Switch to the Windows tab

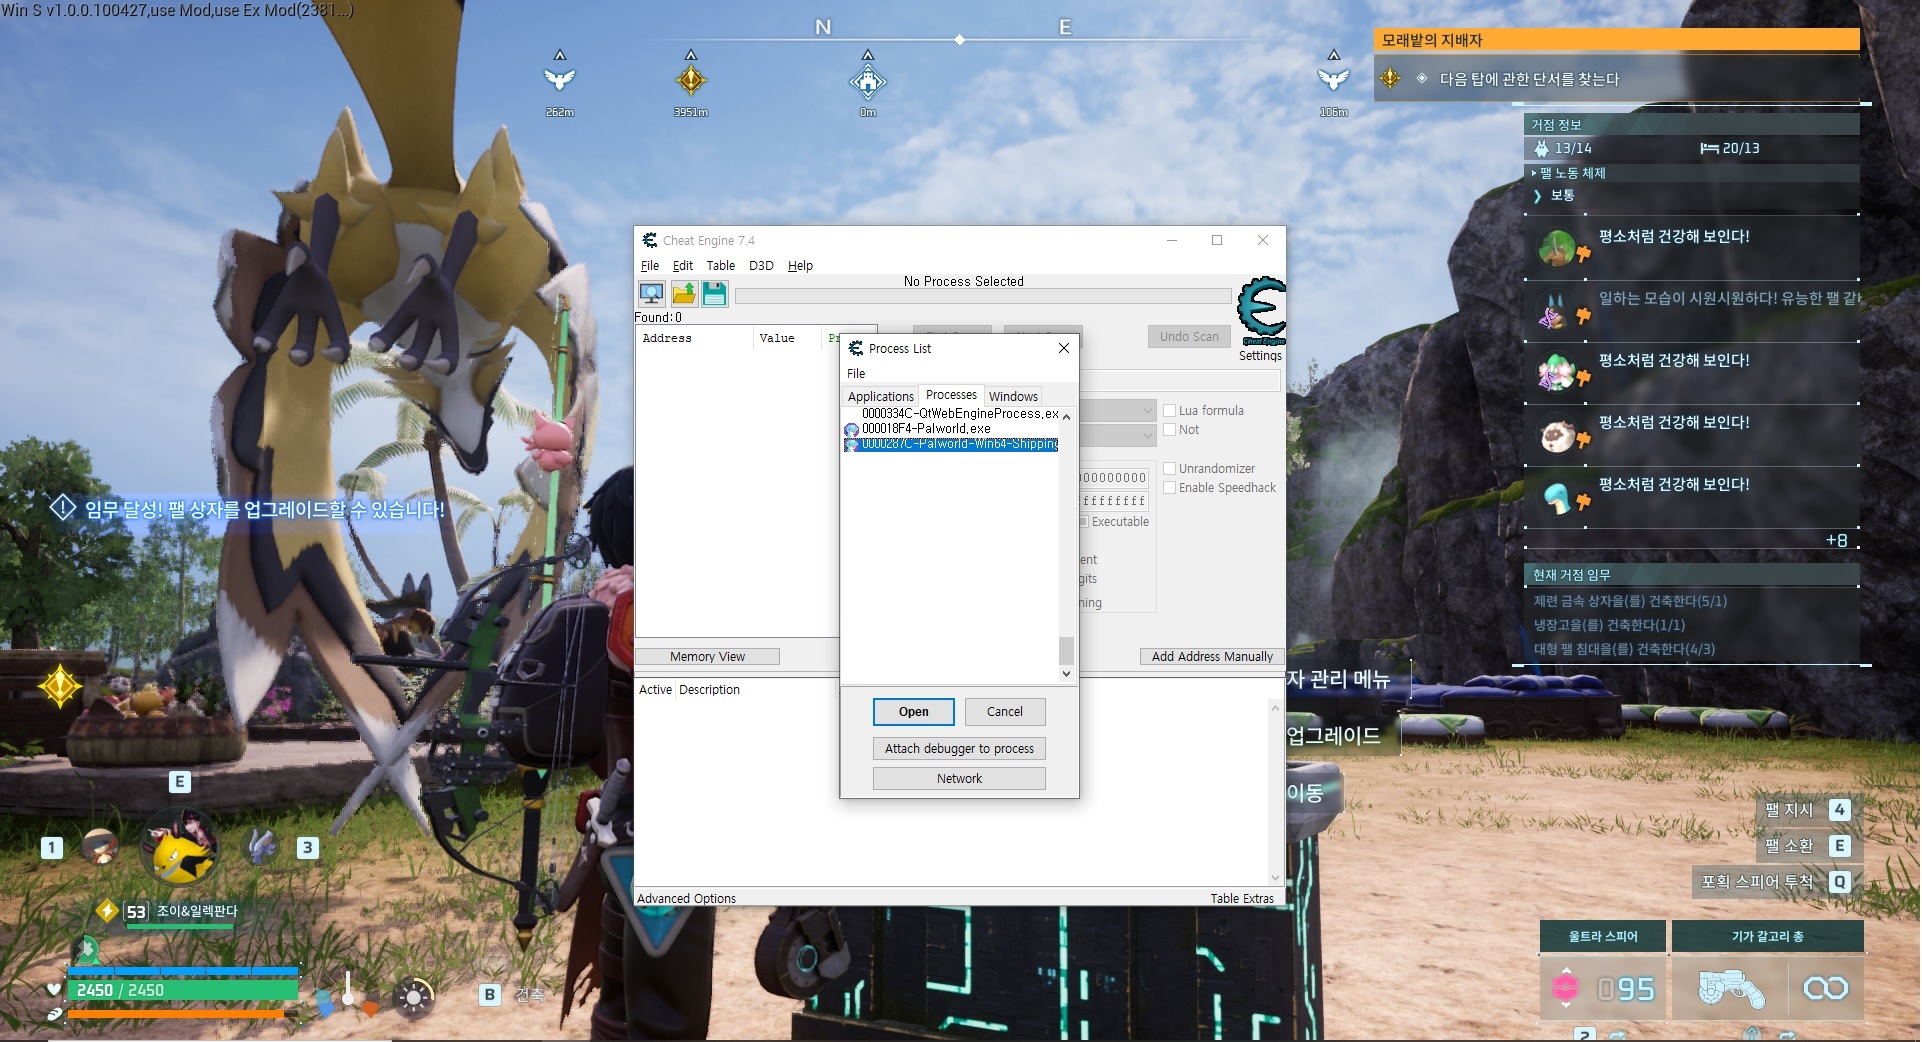(x=1013, y=396)
